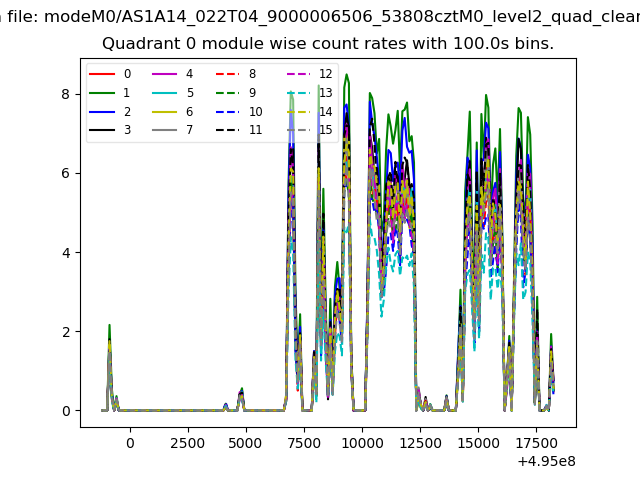Click legend label 11 with dashed black line
Image resolution: width=640 pixels, height=480 pixels.
255,131
